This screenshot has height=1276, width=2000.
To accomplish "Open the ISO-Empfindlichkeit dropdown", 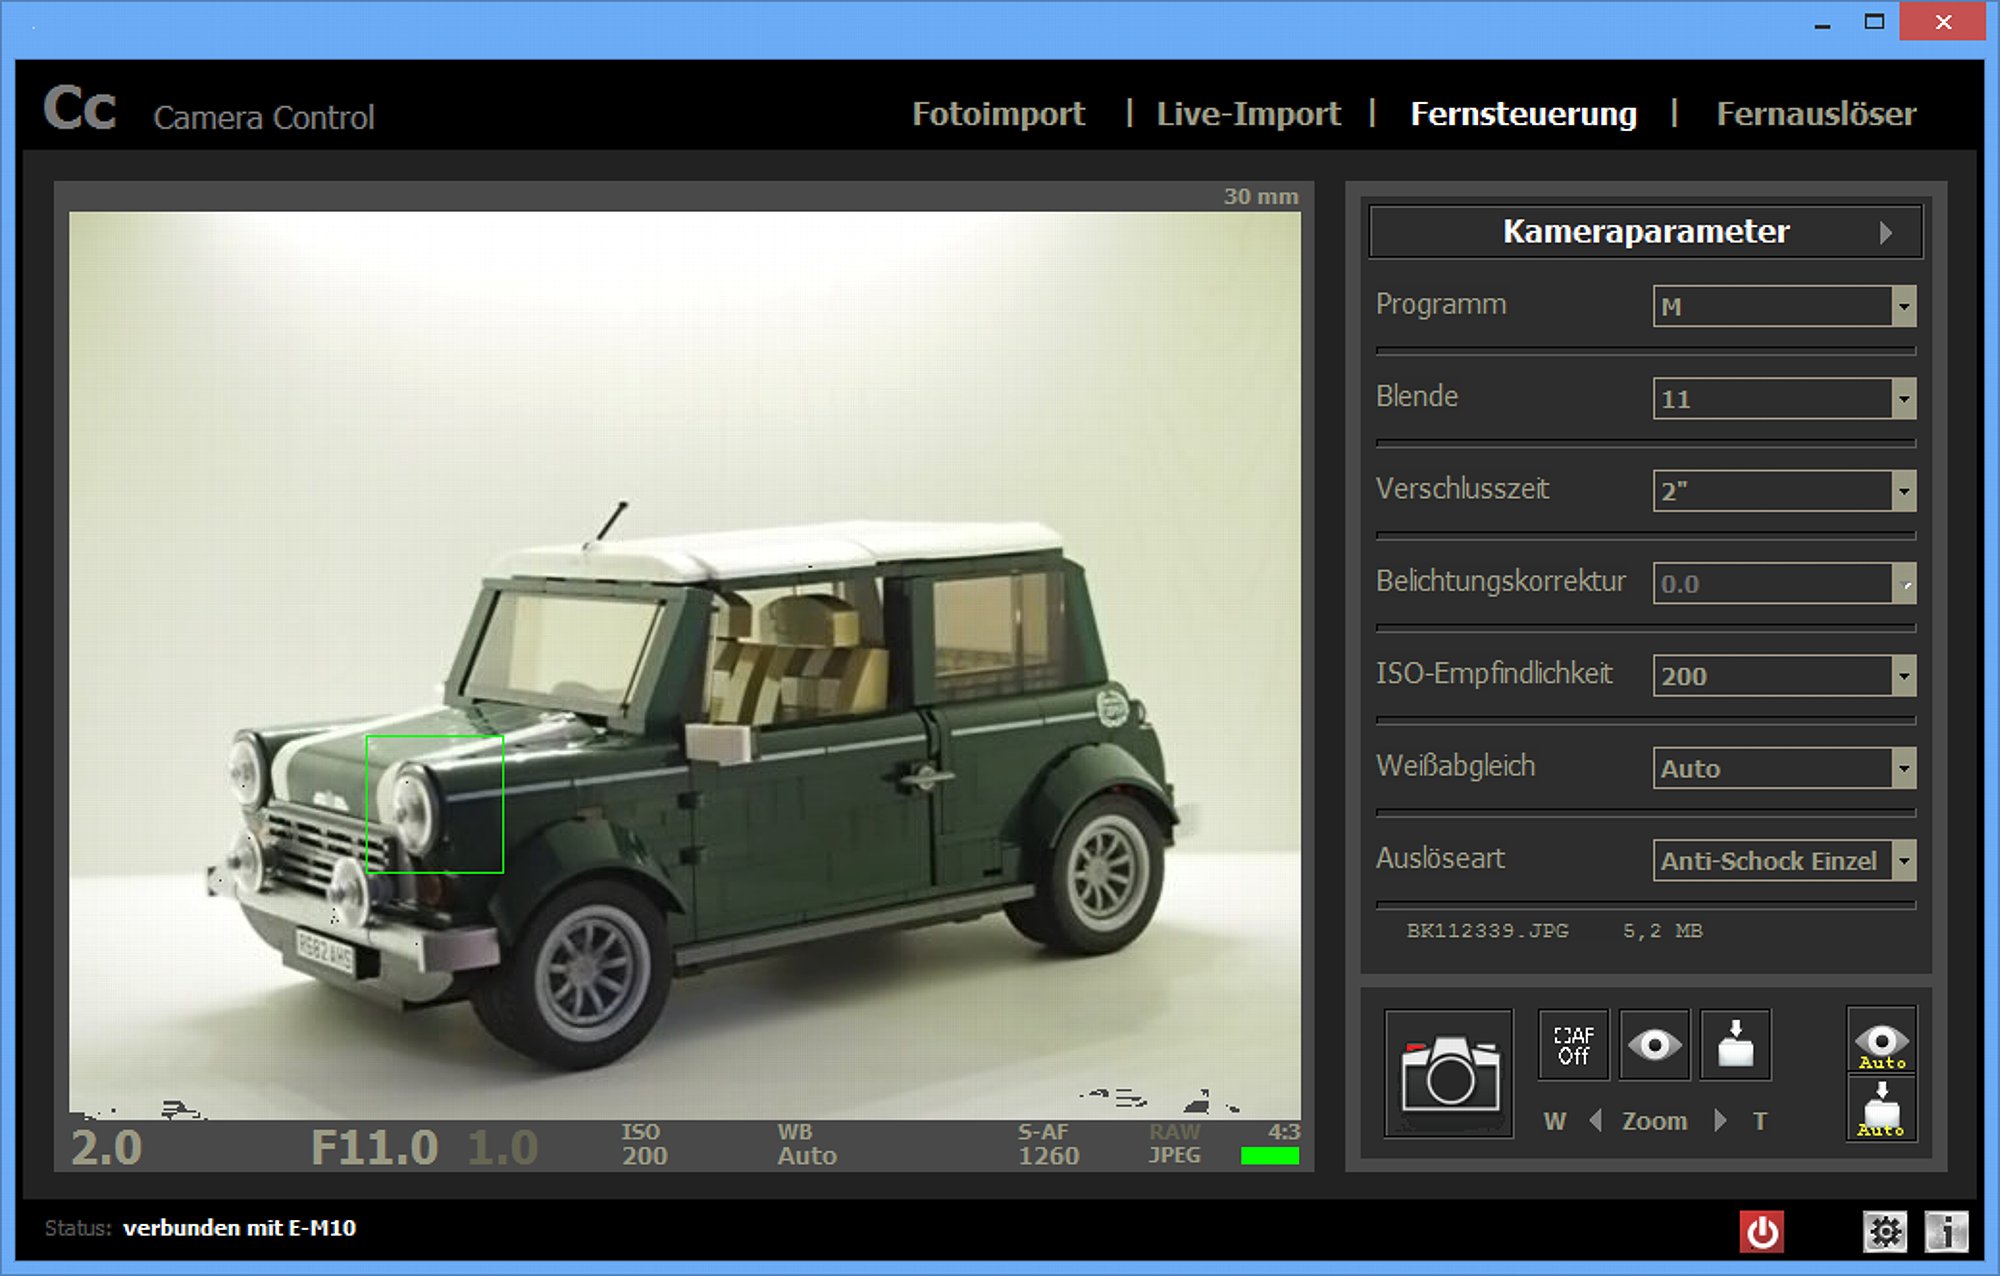I will (1784, 675).
